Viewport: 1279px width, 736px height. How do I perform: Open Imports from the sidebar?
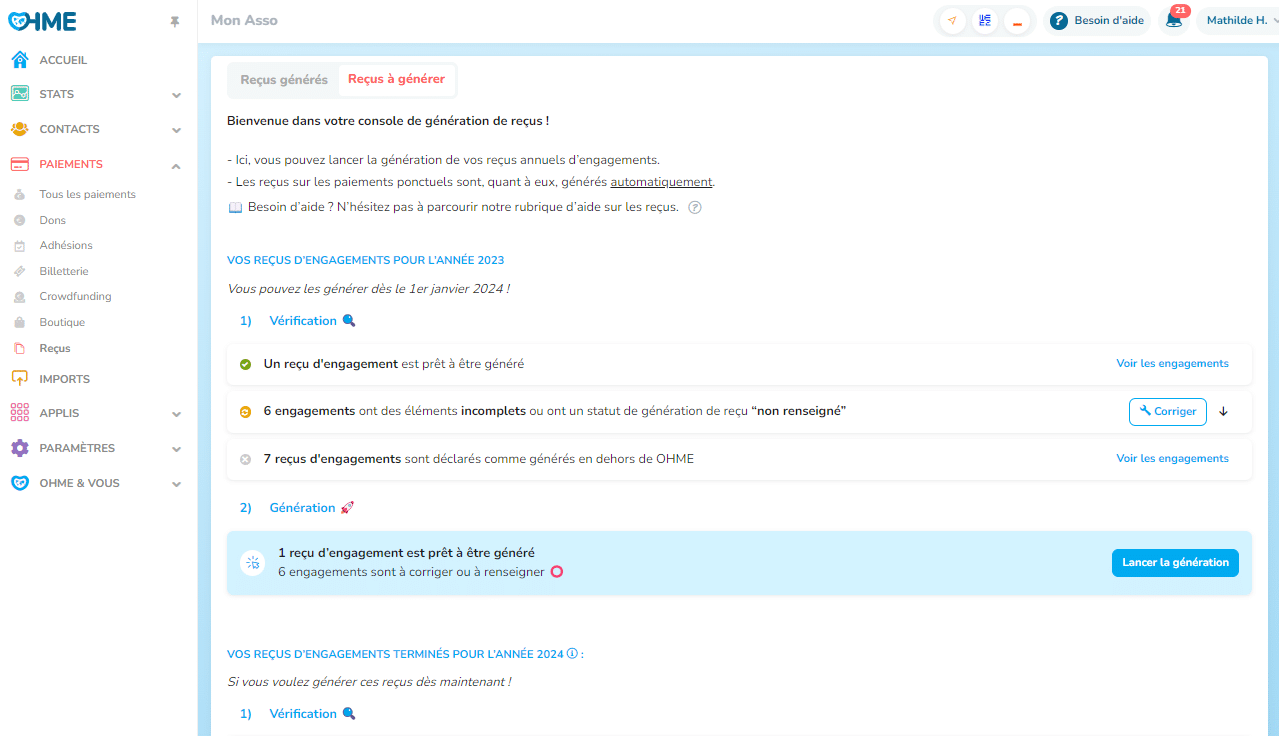click(x=64, y=379)
